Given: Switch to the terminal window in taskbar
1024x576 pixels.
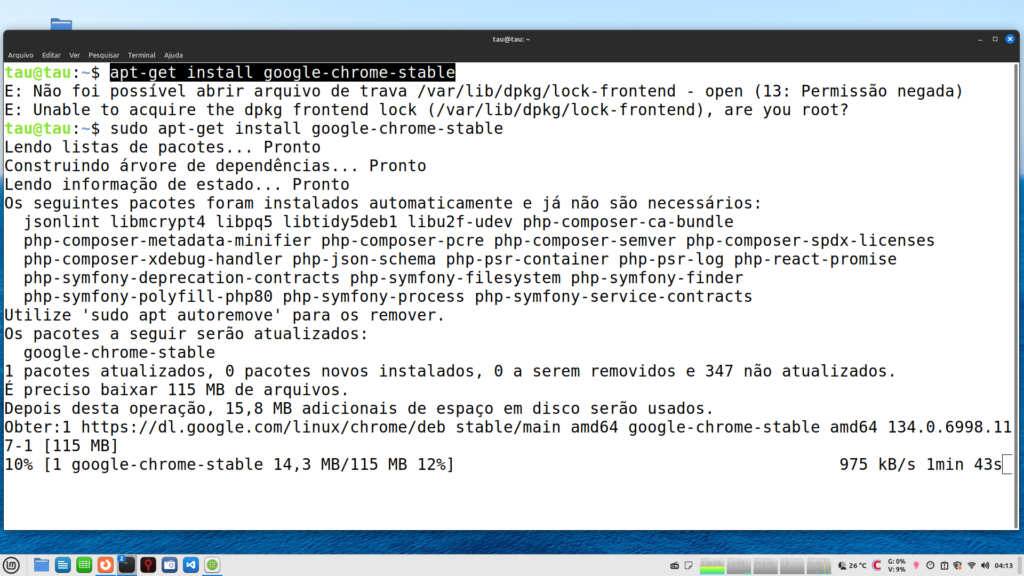Looking at the screenshot, I should coord(127,565).
